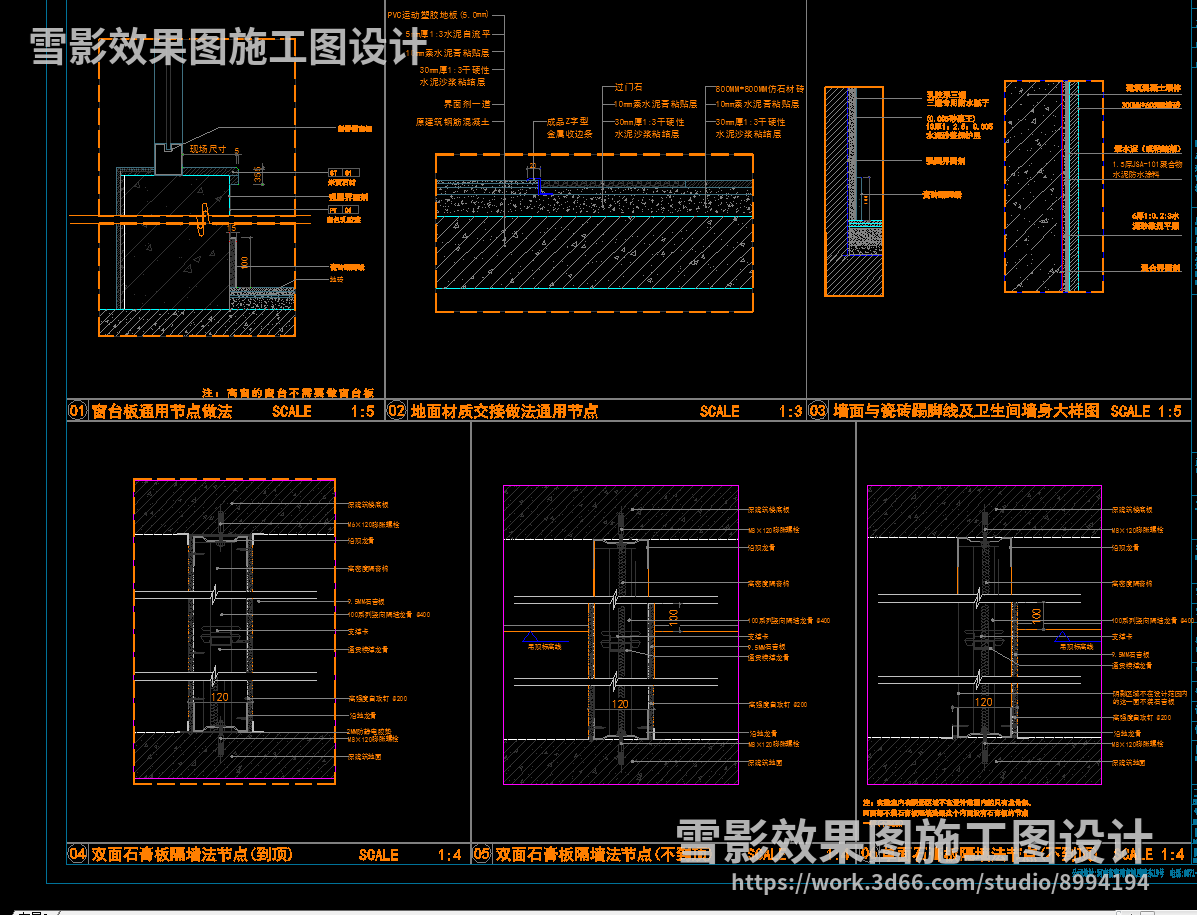Select the circled 05 detail number marker

[x=482, y=854]
